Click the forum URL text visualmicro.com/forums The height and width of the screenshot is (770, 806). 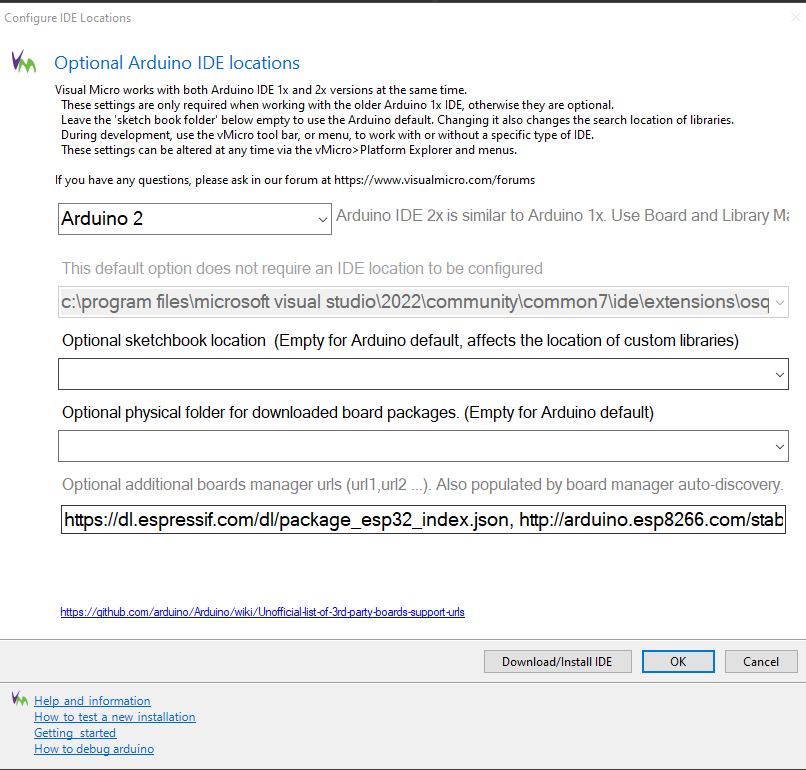(434, 180)
